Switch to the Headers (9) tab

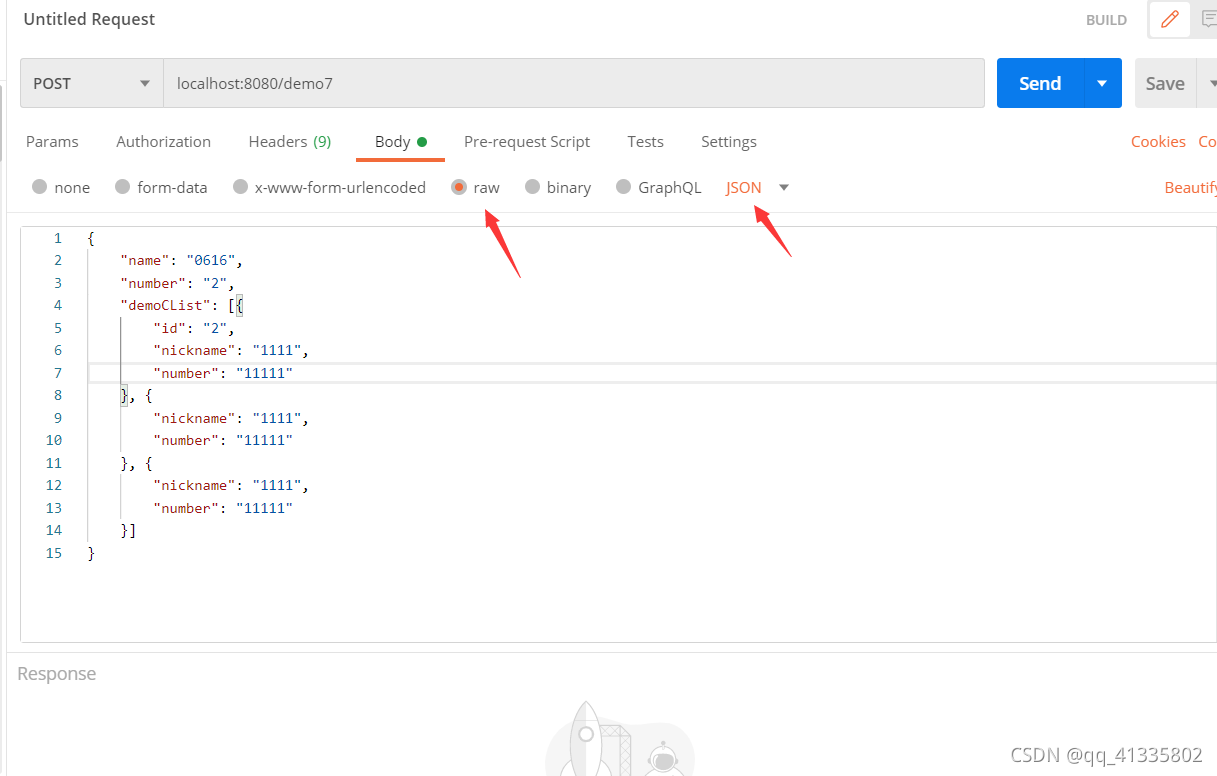[289, 141]
